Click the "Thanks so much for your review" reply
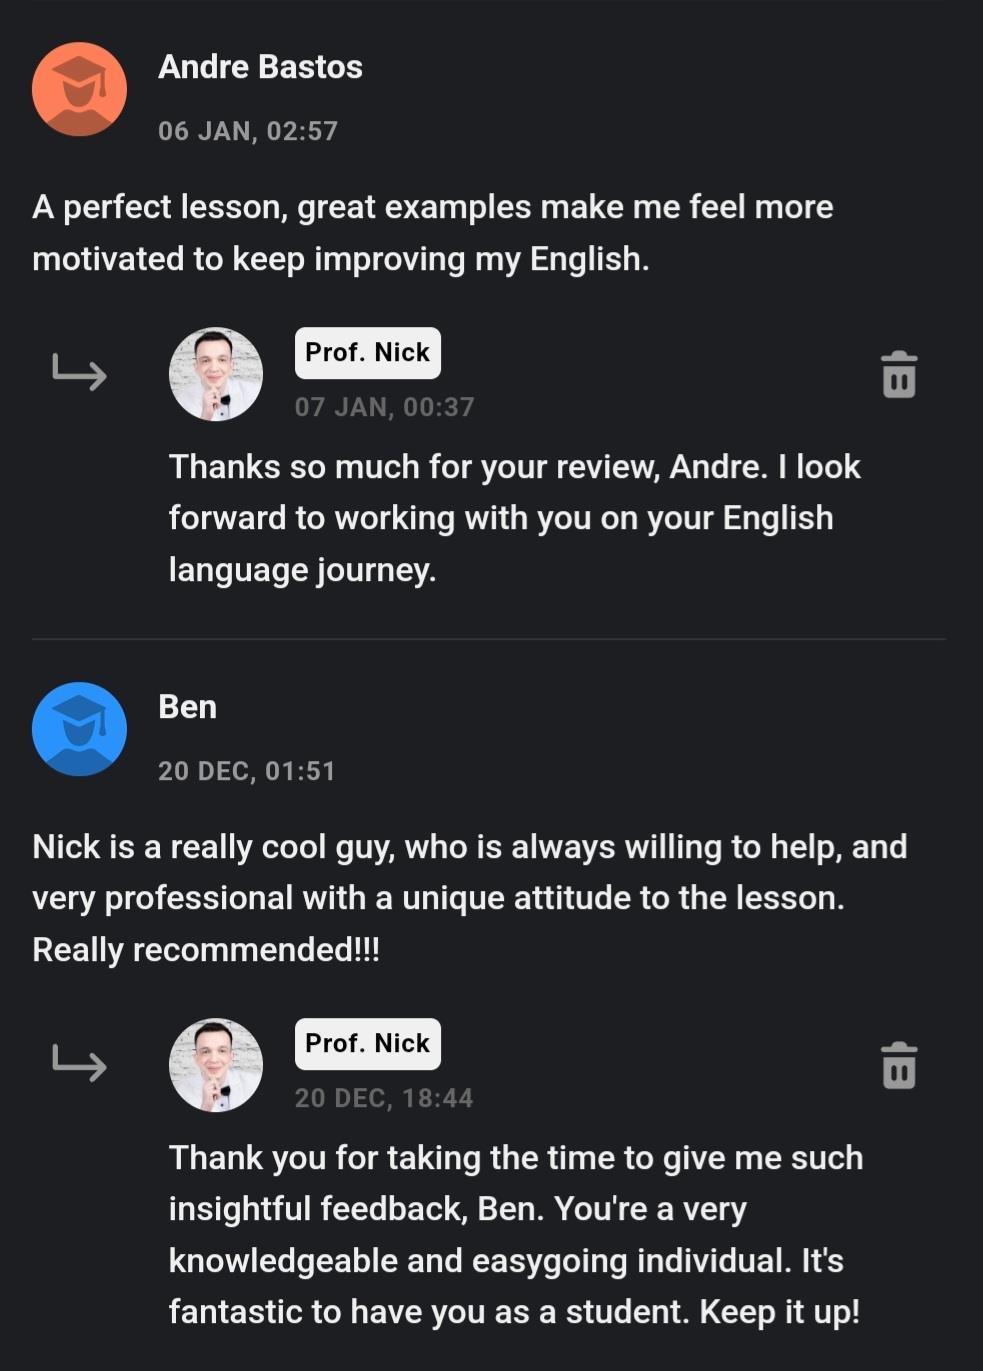 pos(514,518)
